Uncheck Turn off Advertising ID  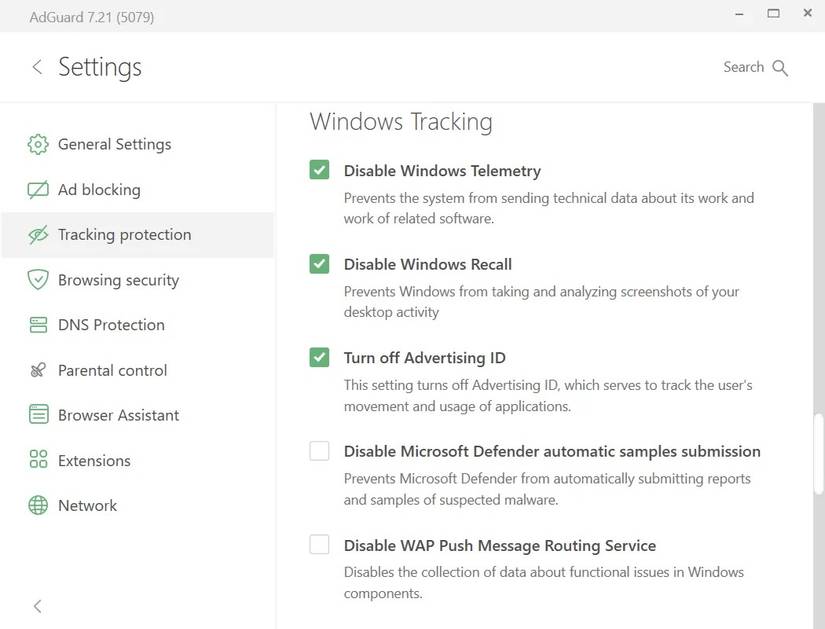coord(318,357)
